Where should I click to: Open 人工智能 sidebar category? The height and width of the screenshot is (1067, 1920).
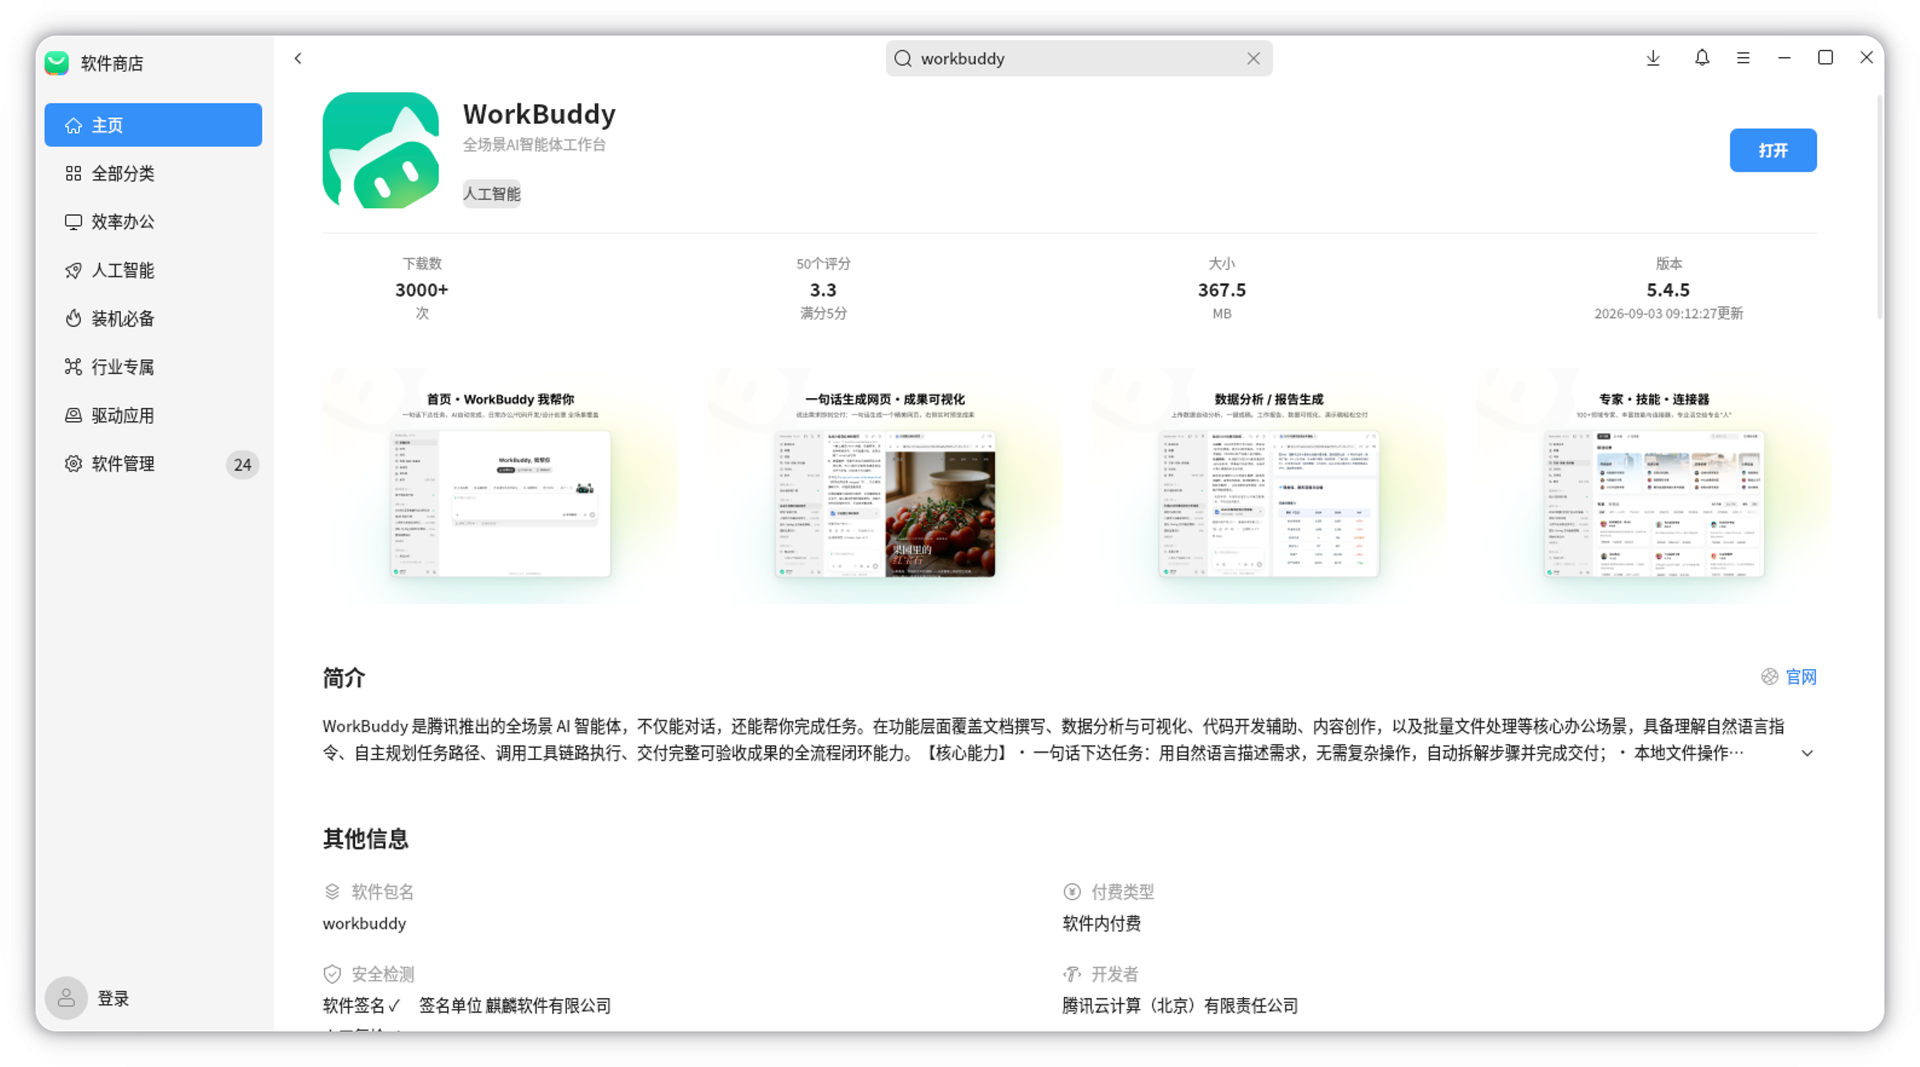pyautogui.click(x=153, y=270)
